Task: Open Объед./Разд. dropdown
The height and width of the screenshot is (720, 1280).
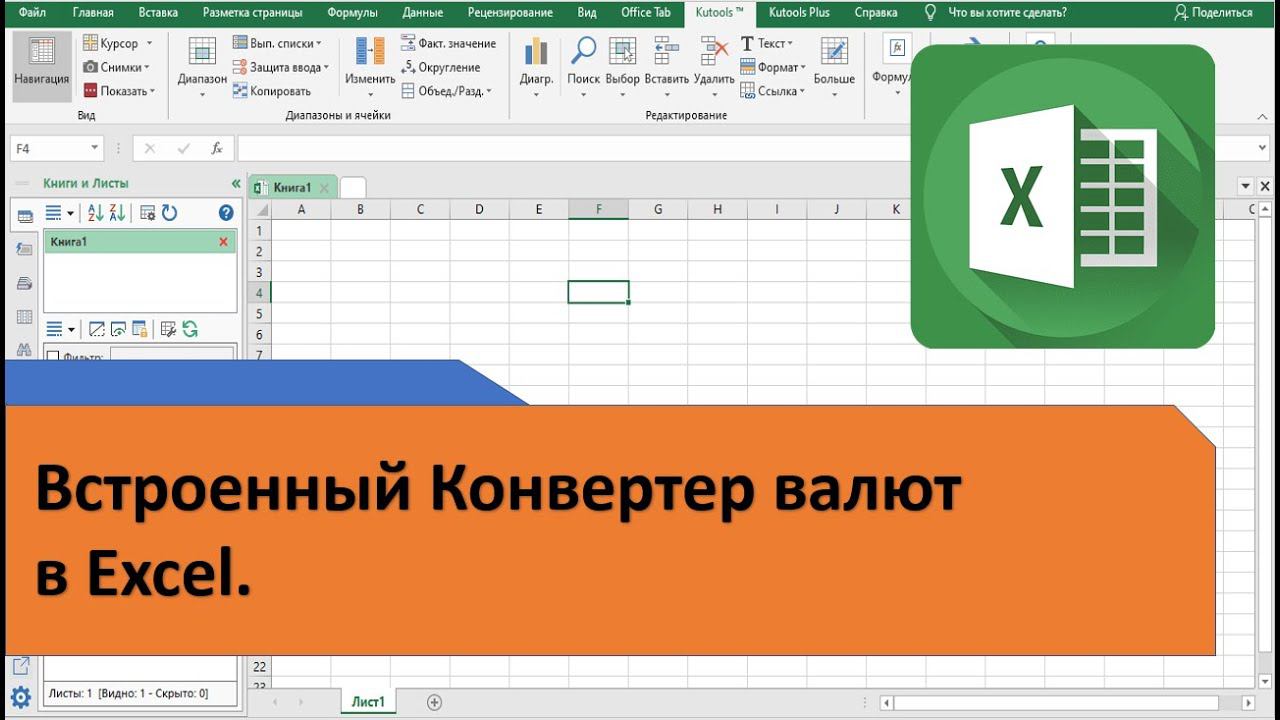Action: [489, 91]
